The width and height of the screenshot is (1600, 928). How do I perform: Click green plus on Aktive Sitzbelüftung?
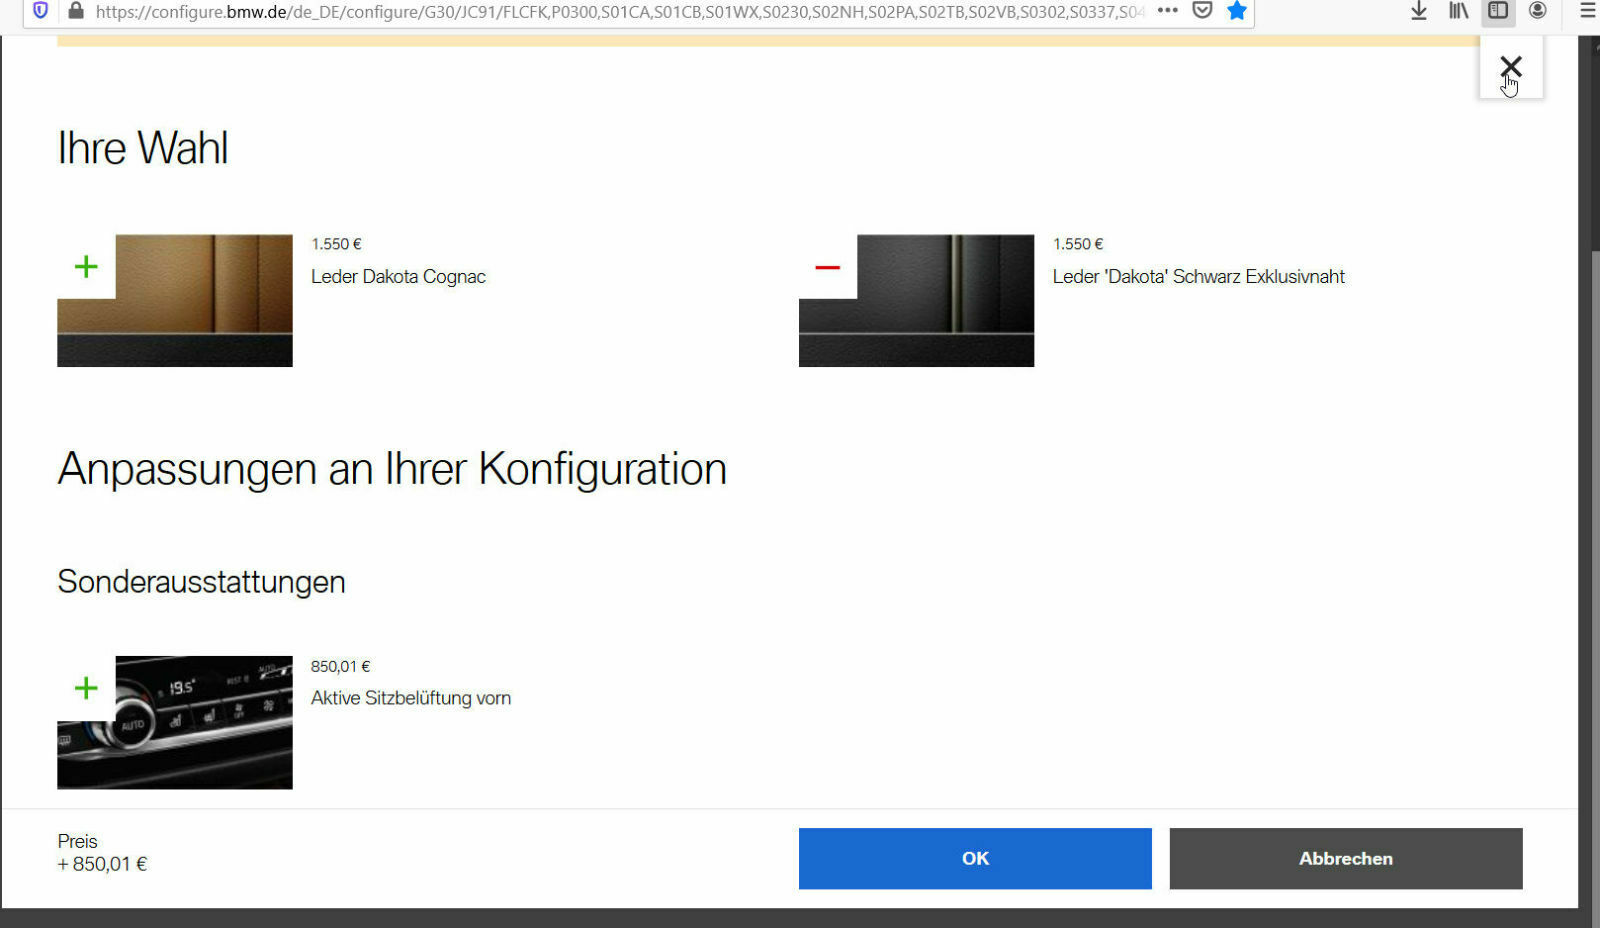click(x=86, y=688)
